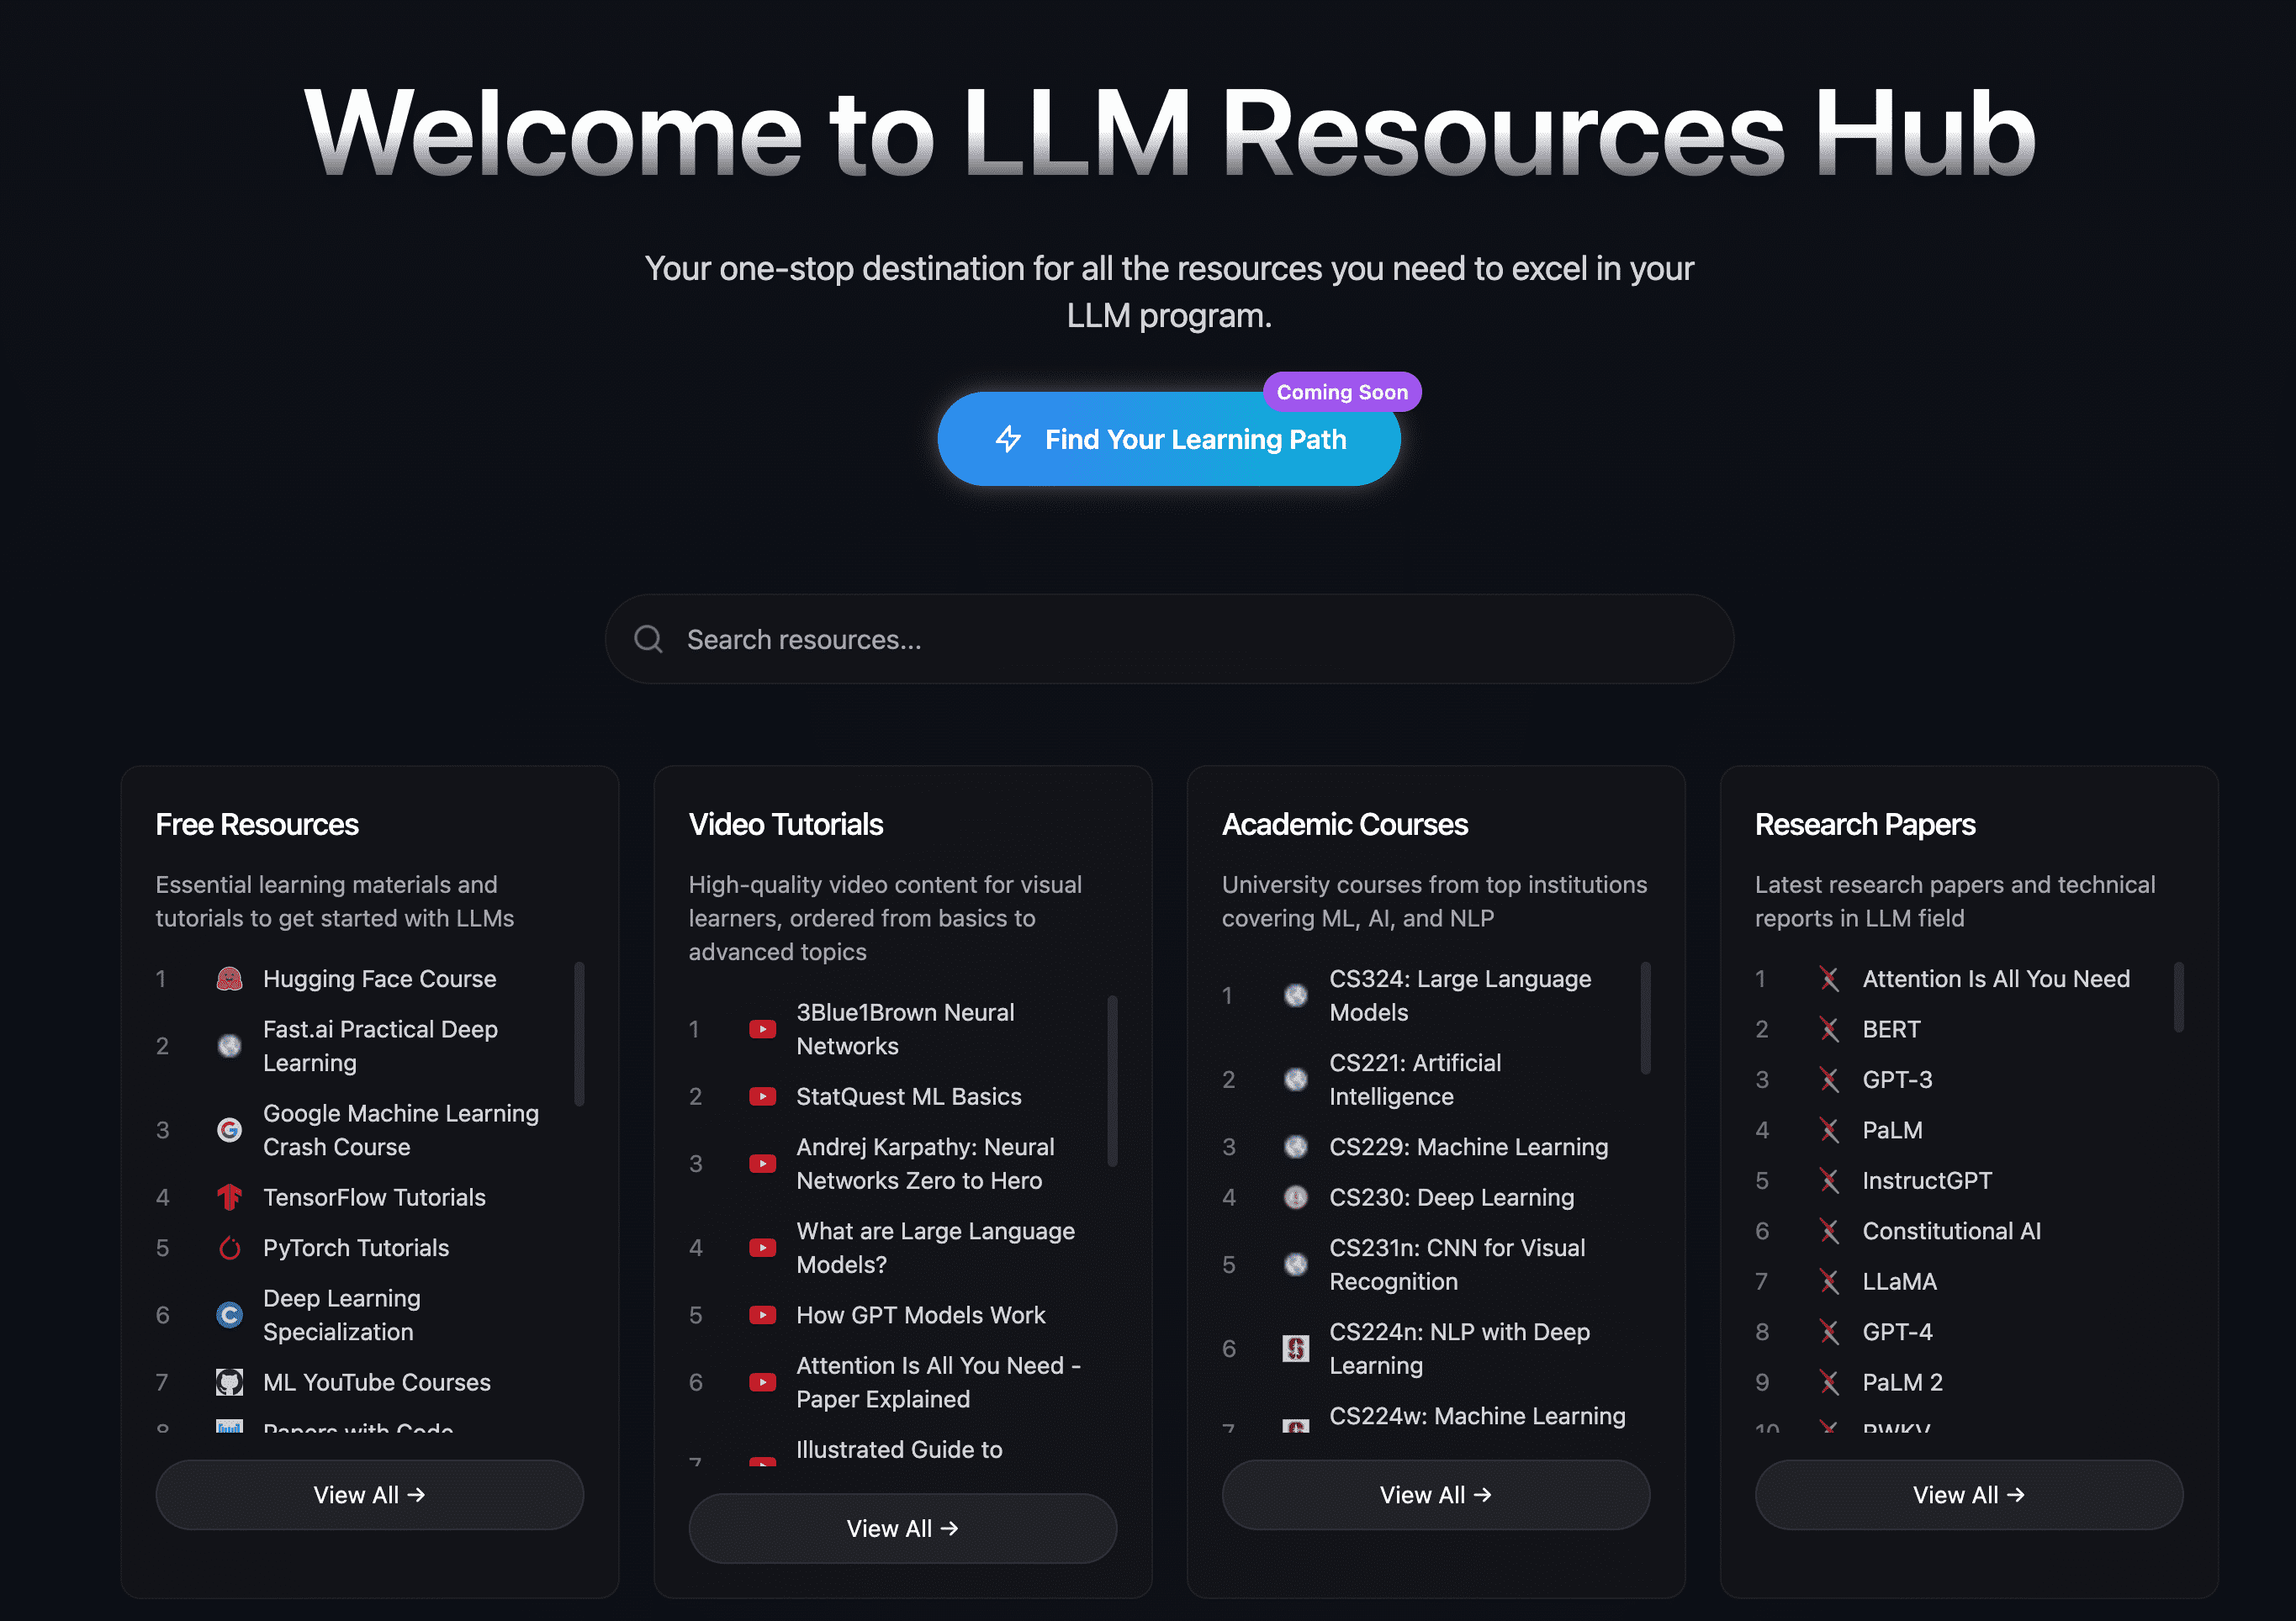The image size is (2296, 1621).
Task: Click the Free Resources list scrollbar
Action: pyautogui.click(x=579, y=1034)
